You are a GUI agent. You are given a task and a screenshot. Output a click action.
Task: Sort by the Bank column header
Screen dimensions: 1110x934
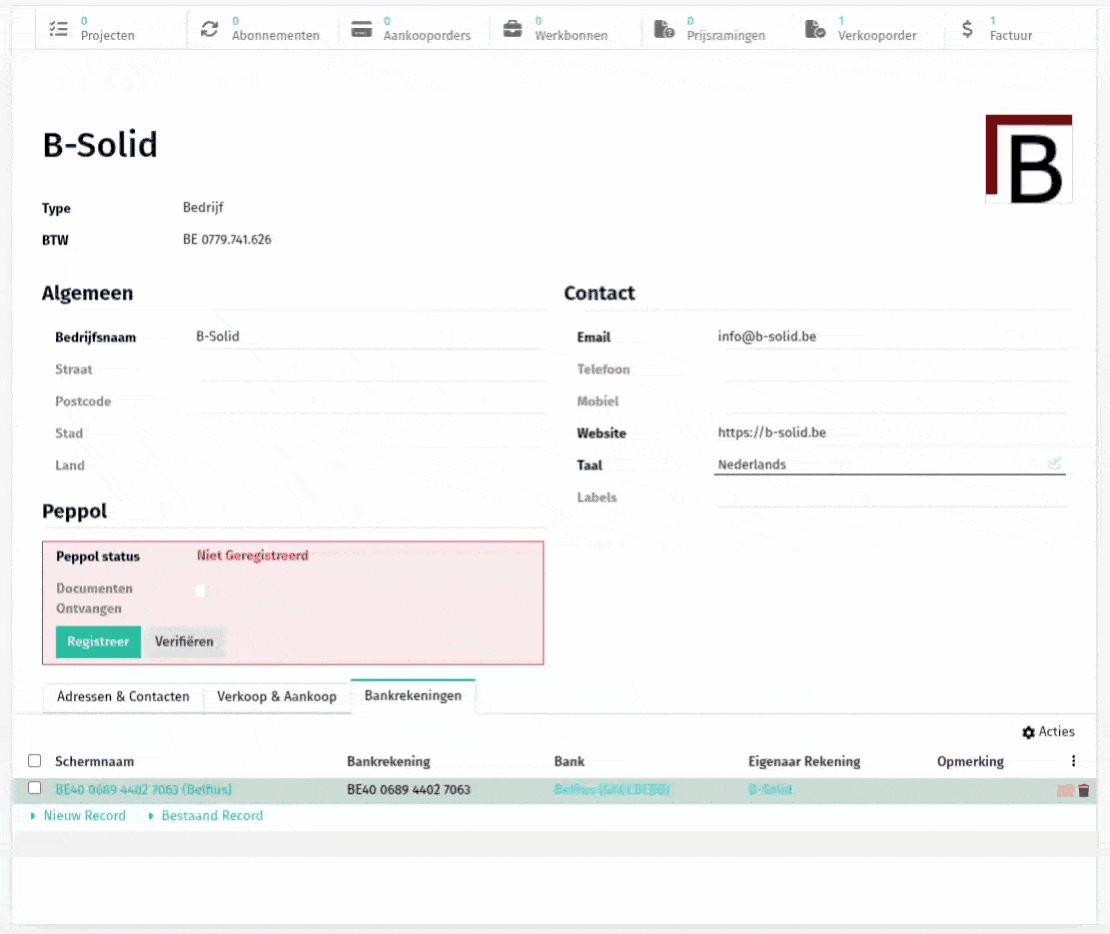point(569,761)
